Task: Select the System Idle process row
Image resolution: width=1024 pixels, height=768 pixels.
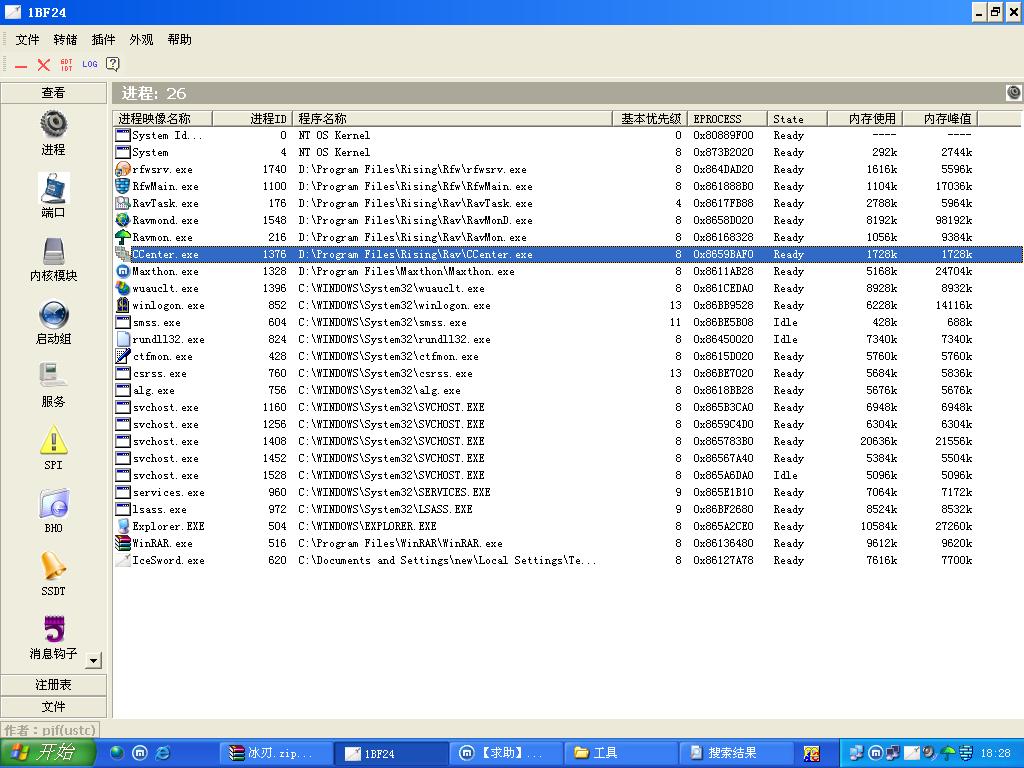Action: 568,135
